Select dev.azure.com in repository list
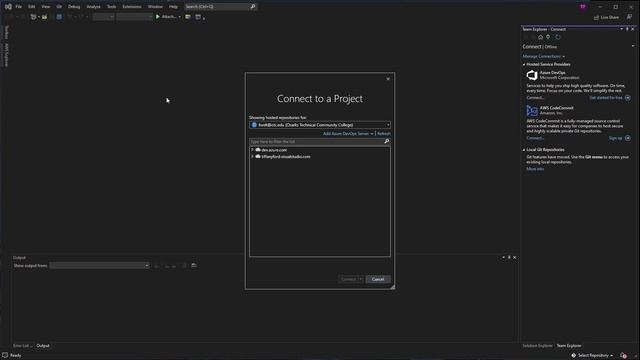The width and height of the screenshot is (640, 360). point(274,150)
